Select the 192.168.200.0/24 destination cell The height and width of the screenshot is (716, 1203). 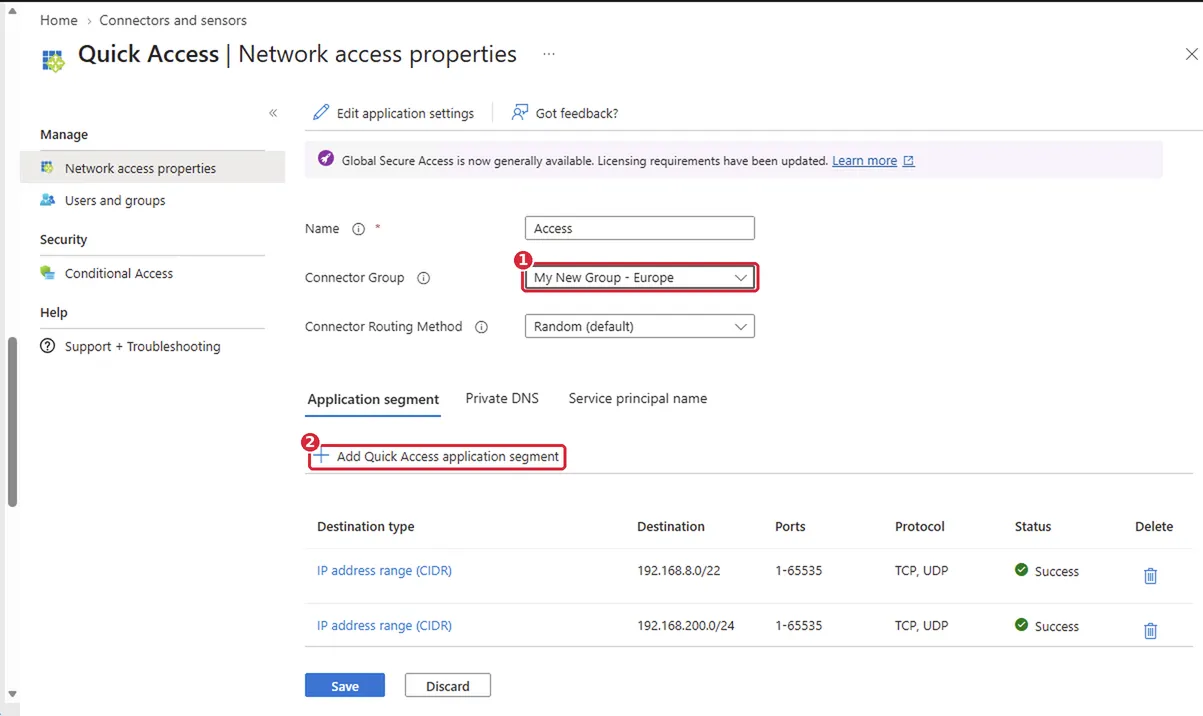tap(686, 625)
